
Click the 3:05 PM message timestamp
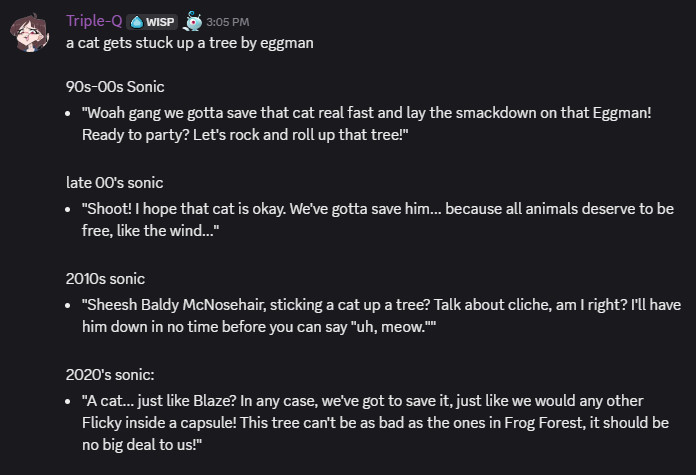pyautogui.click(x=228, y=22)
